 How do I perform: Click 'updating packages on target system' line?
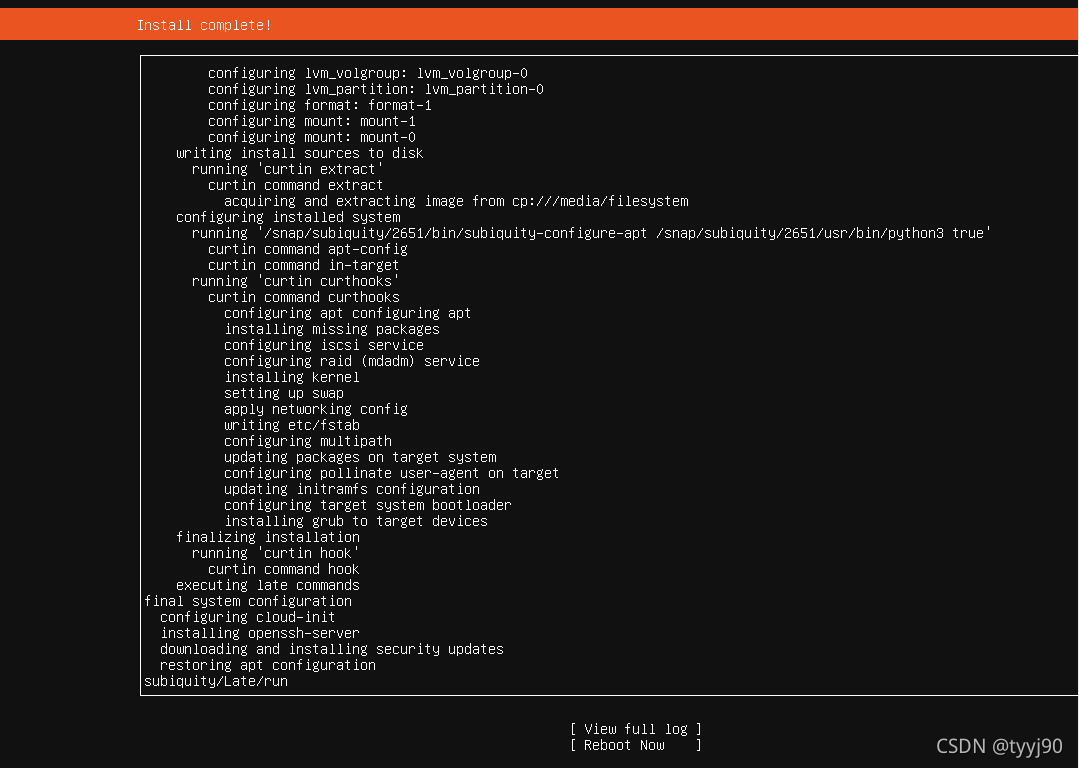coord(360,457)
